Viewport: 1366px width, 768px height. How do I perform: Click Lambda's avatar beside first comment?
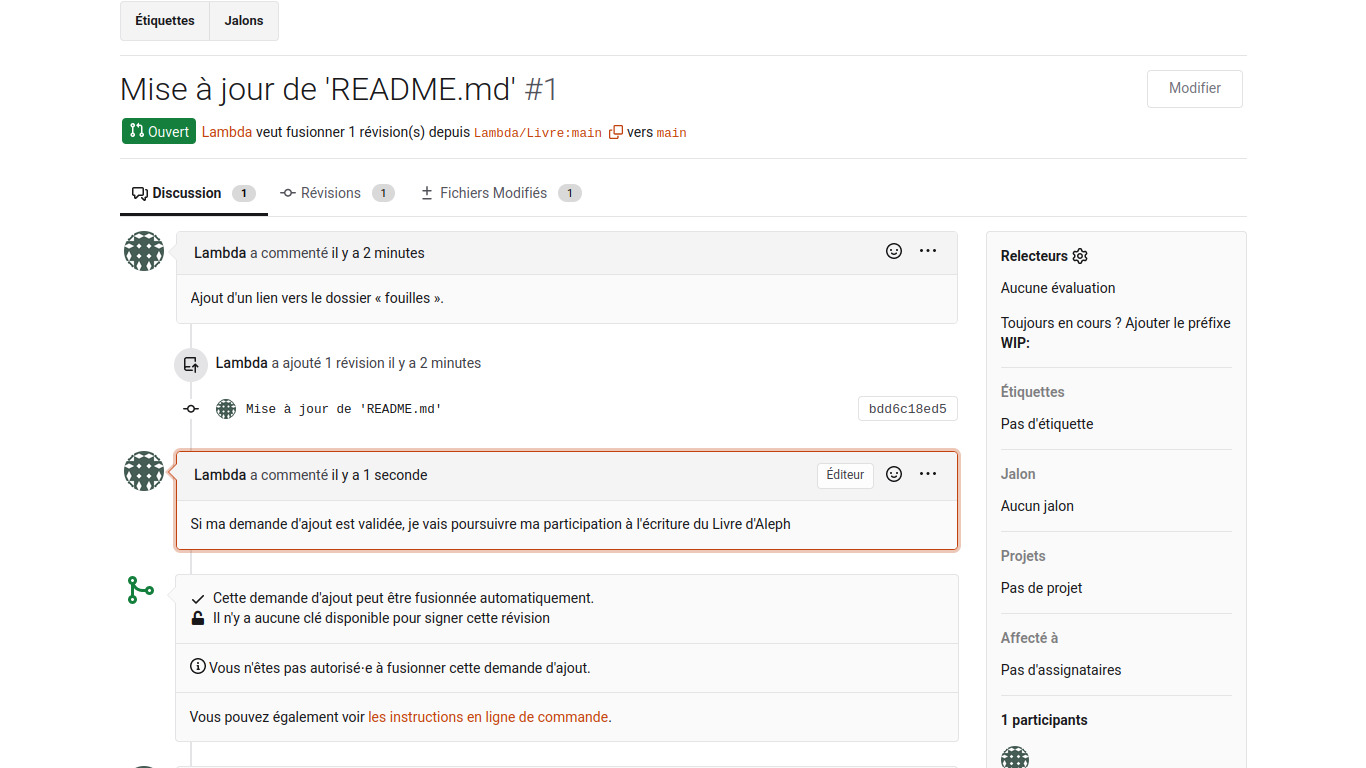[x=144, y=251]
